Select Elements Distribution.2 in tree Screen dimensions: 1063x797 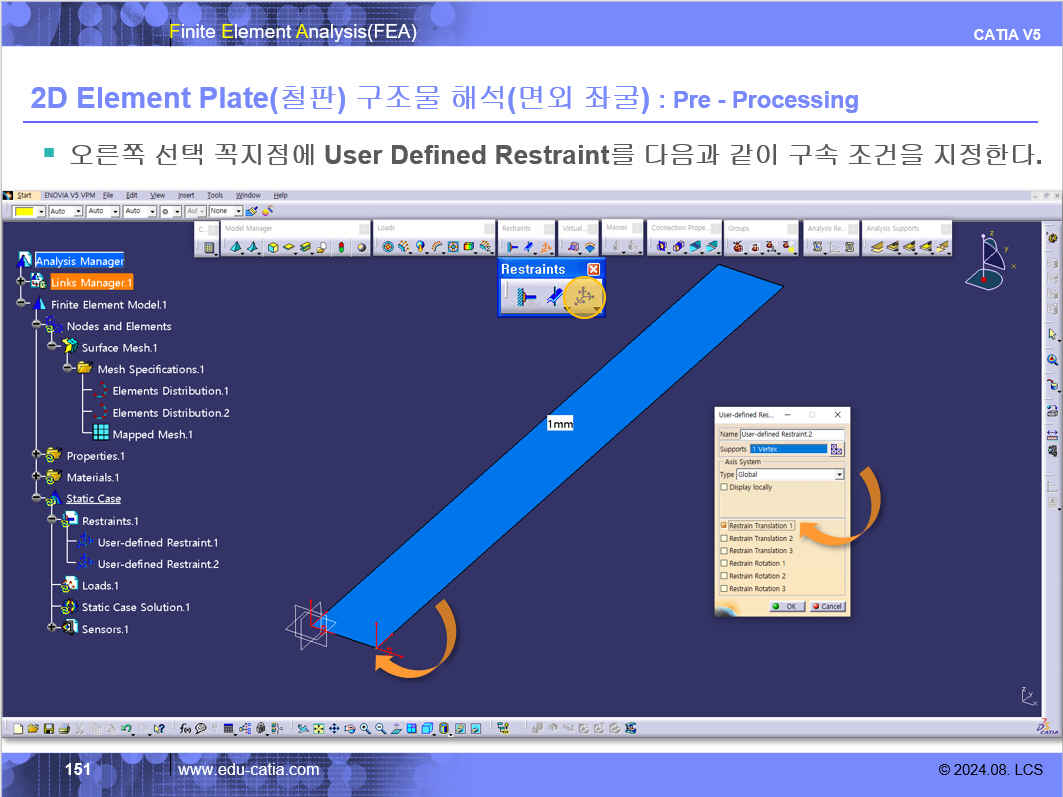pyautogui.click(x=171, y=413)
